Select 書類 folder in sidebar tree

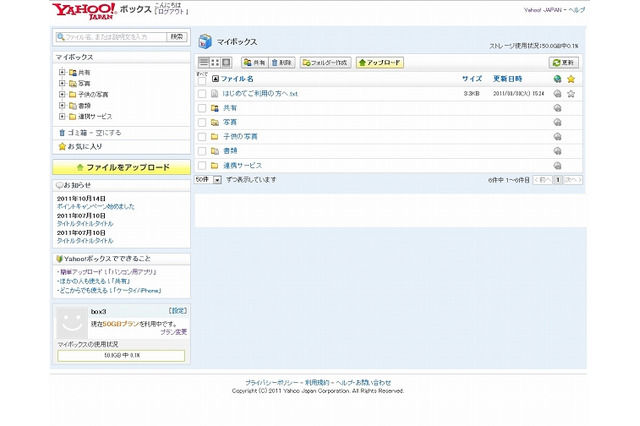point(84,106)
